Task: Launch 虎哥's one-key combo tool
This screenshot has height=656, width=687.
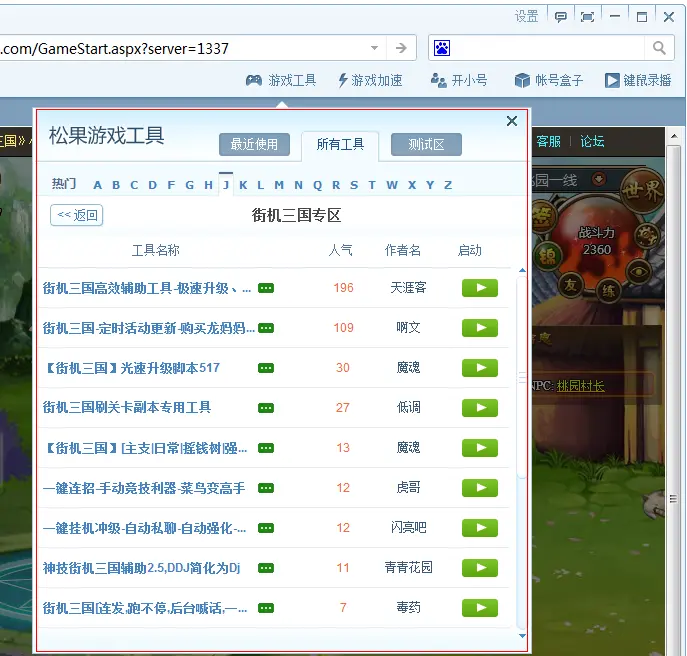Action: point(480,488)
